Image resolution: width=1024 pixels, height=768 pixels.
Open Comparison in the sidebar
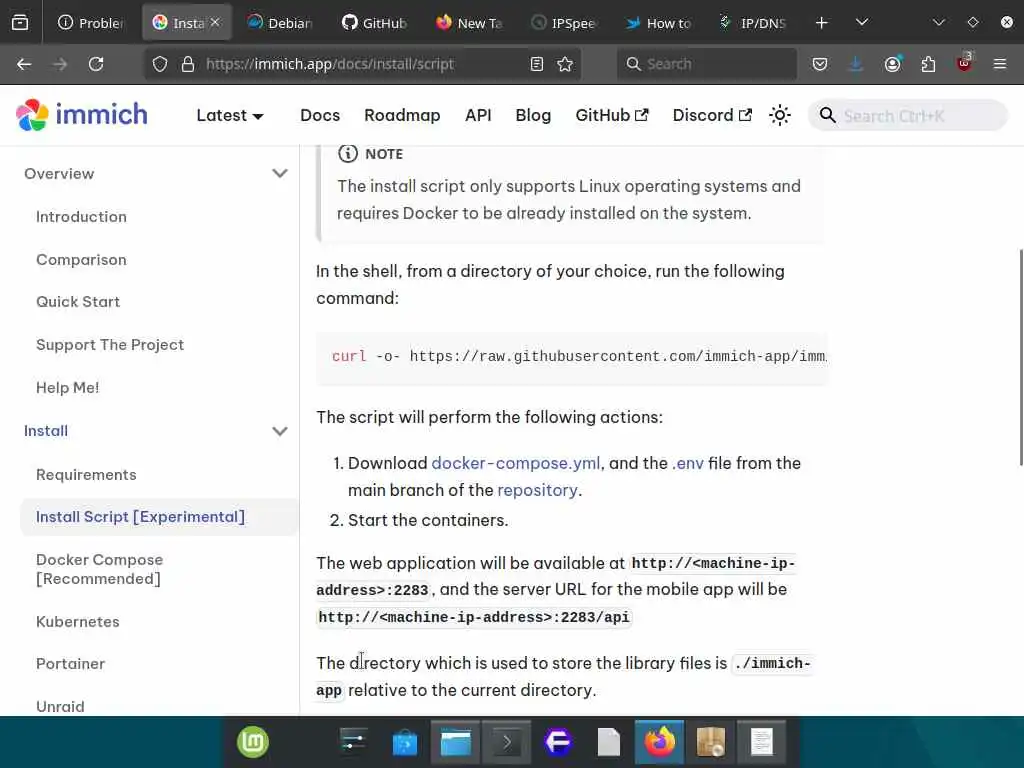(82, 260)
